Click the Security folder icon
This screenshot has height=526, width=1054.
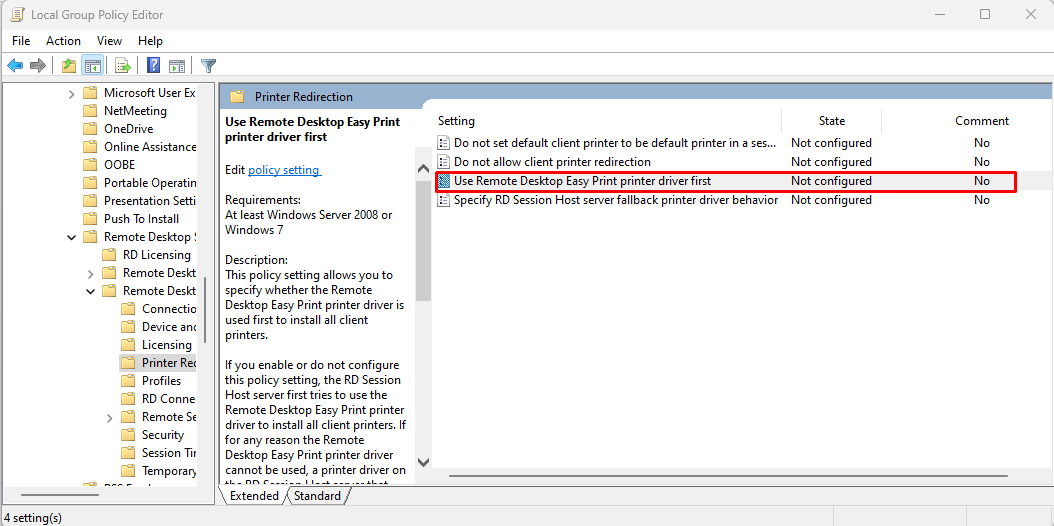click(128, 435)
